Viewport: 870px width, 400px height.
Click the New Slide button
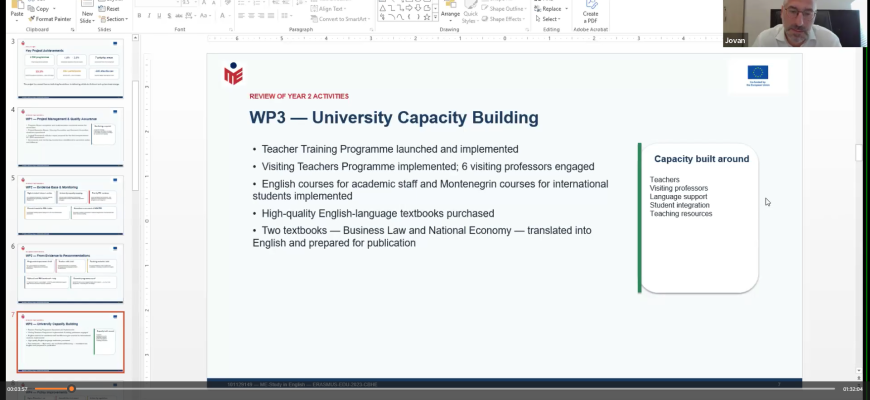[87, 13]
